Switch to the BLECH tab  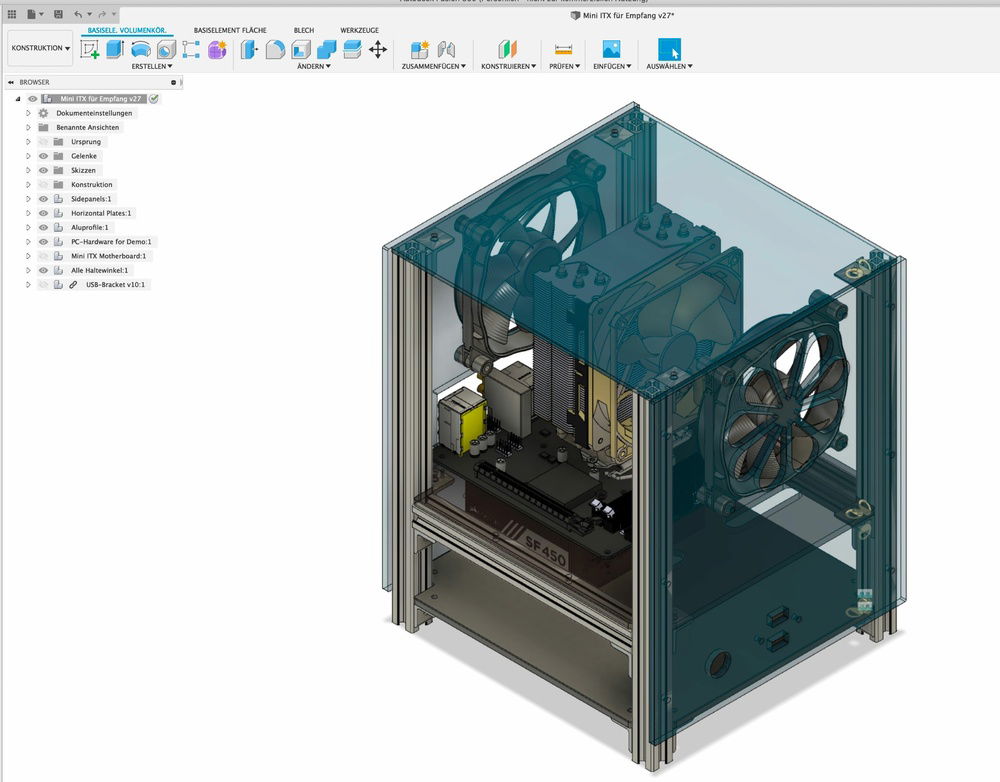(x=303, y=31)
